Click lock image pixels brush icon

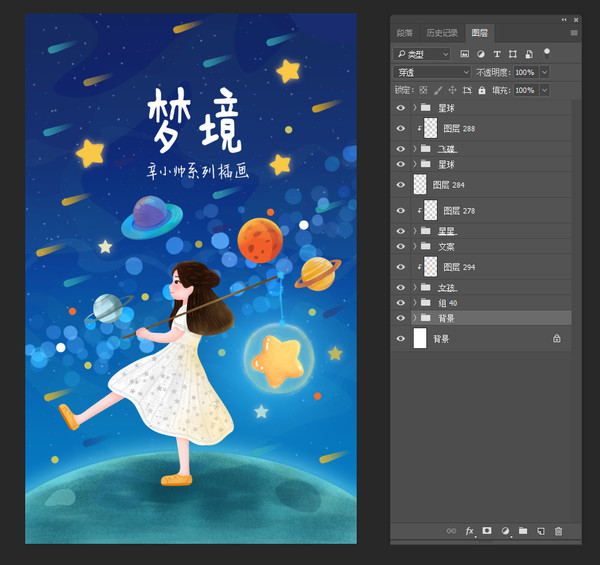click(438, 90)
